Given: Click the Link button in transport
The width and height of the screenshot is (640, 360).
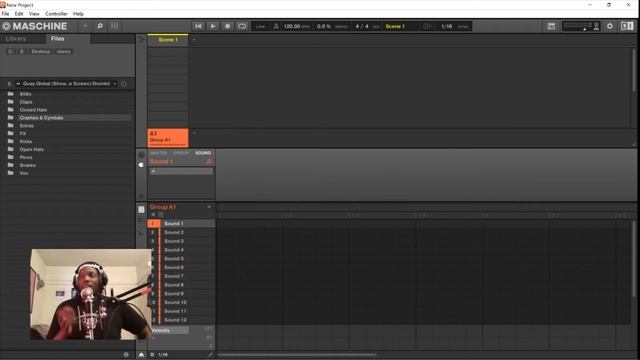Looking at the screenshot, I should [x=260, y=27].
